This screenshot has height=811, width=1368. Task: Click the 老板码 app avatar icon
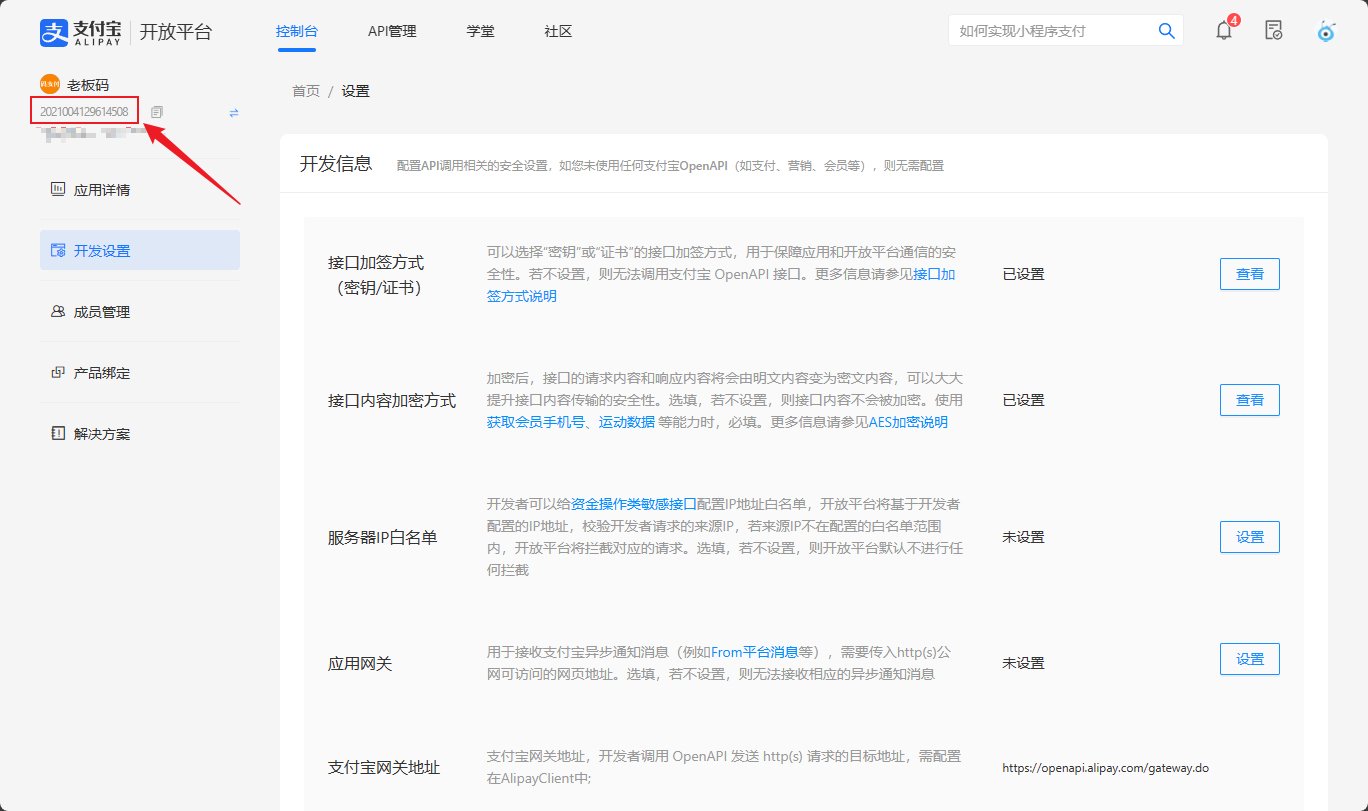(50, 85)
